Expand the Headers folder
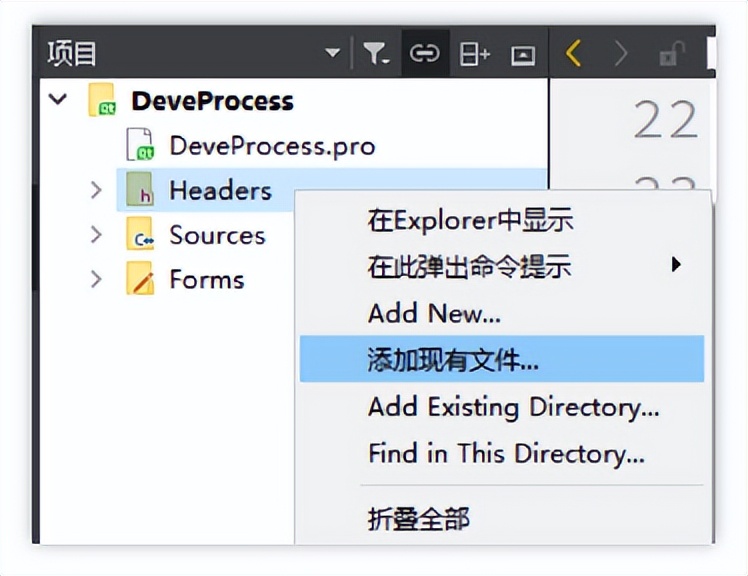This screenshot has width=748, height=576. pos(96,190)
